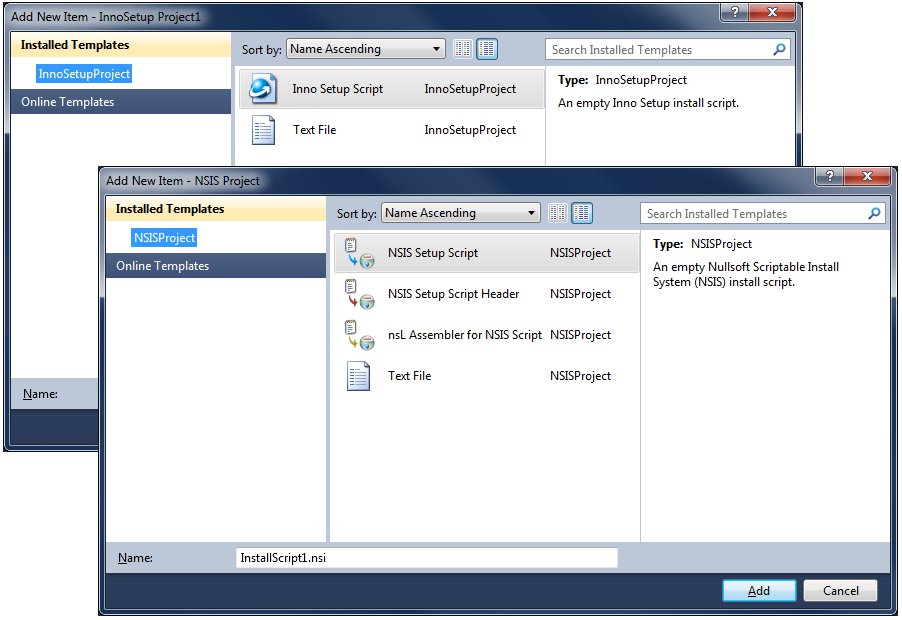Click the nsL Assembler for NSIS Script icon
The height and width of the screenshot is (620, 902).
(359, 335)
